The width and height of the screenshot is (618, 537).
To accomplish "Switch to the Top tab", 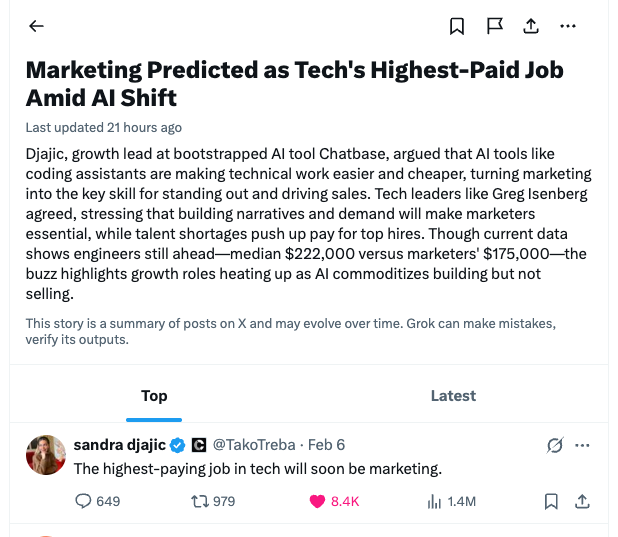I will pyautogui.click(x=154, y=396).
